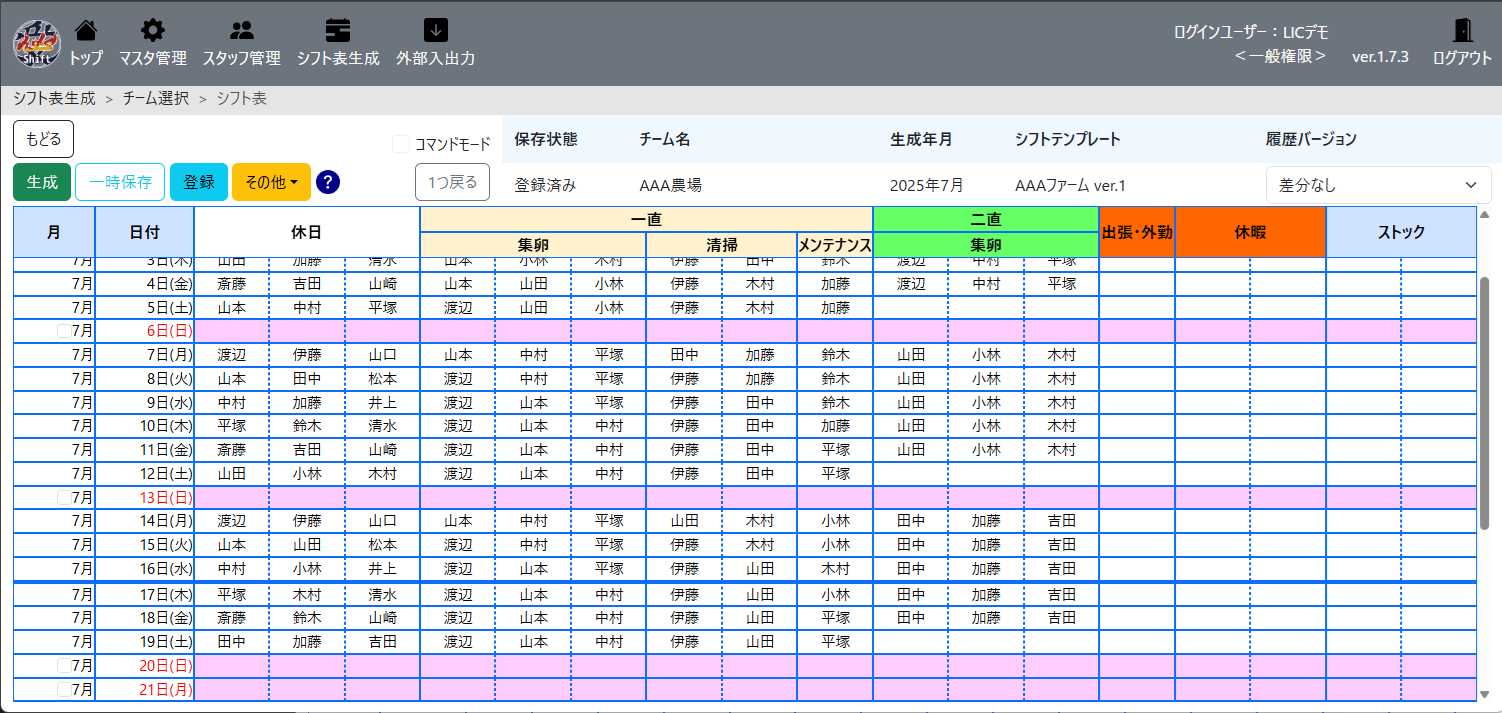Click the red 20日(日) date cell
Image resolution: width=1502 pixels, height=713 pixels.
(144, 665)
